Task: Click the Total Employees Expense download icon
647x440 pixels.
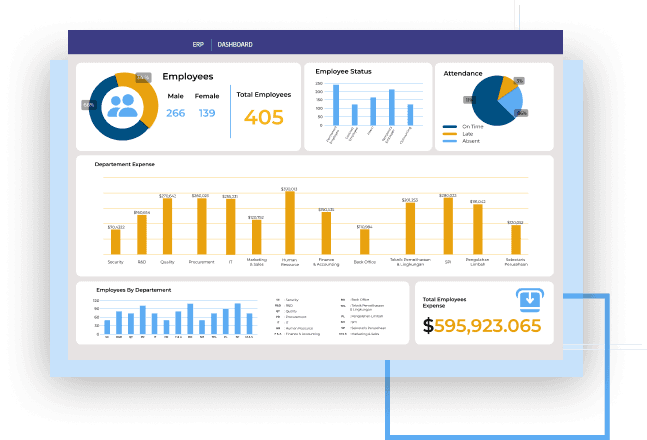Action: click(x=530, y=300)
